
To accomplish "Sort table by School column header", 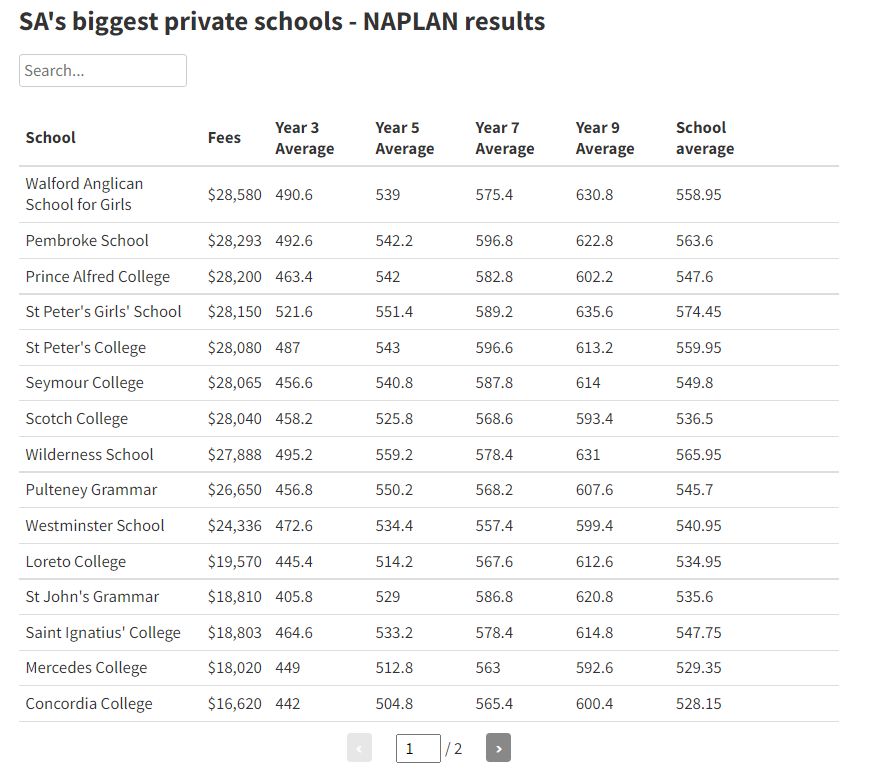I will tap(51, 138).
